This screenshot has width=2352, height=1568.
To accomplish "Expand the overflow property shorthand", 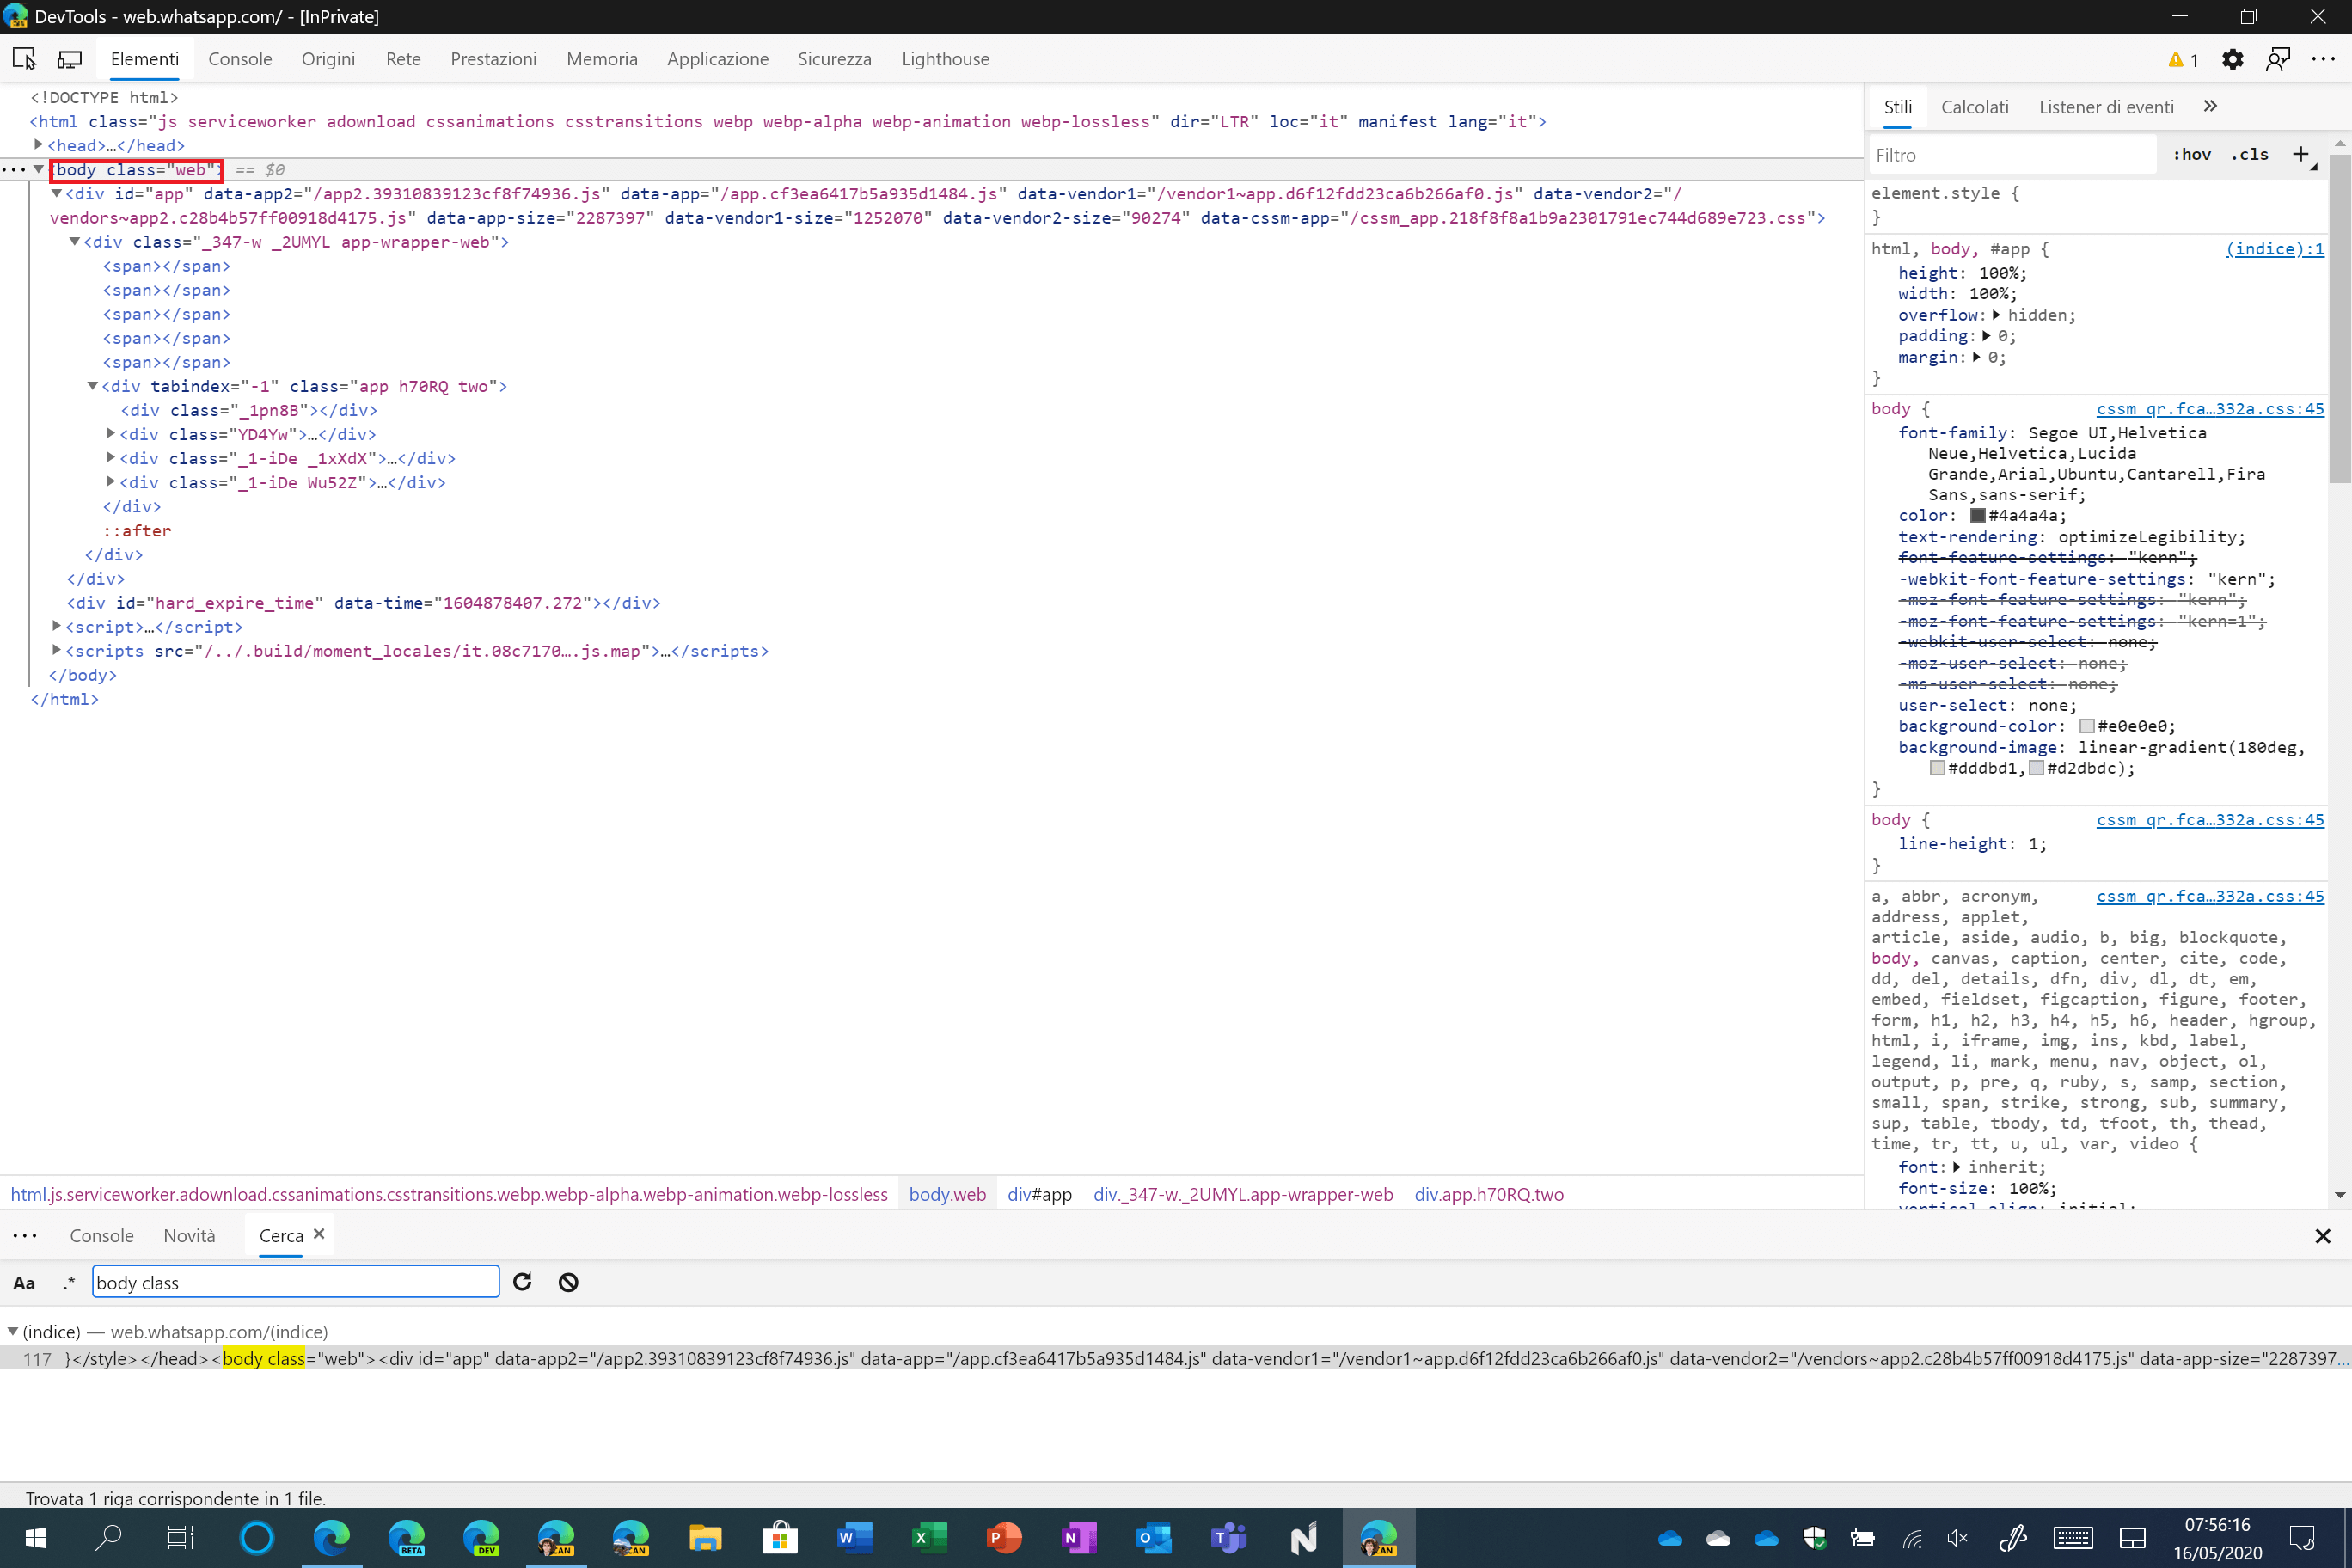I will coord(1996,315).
